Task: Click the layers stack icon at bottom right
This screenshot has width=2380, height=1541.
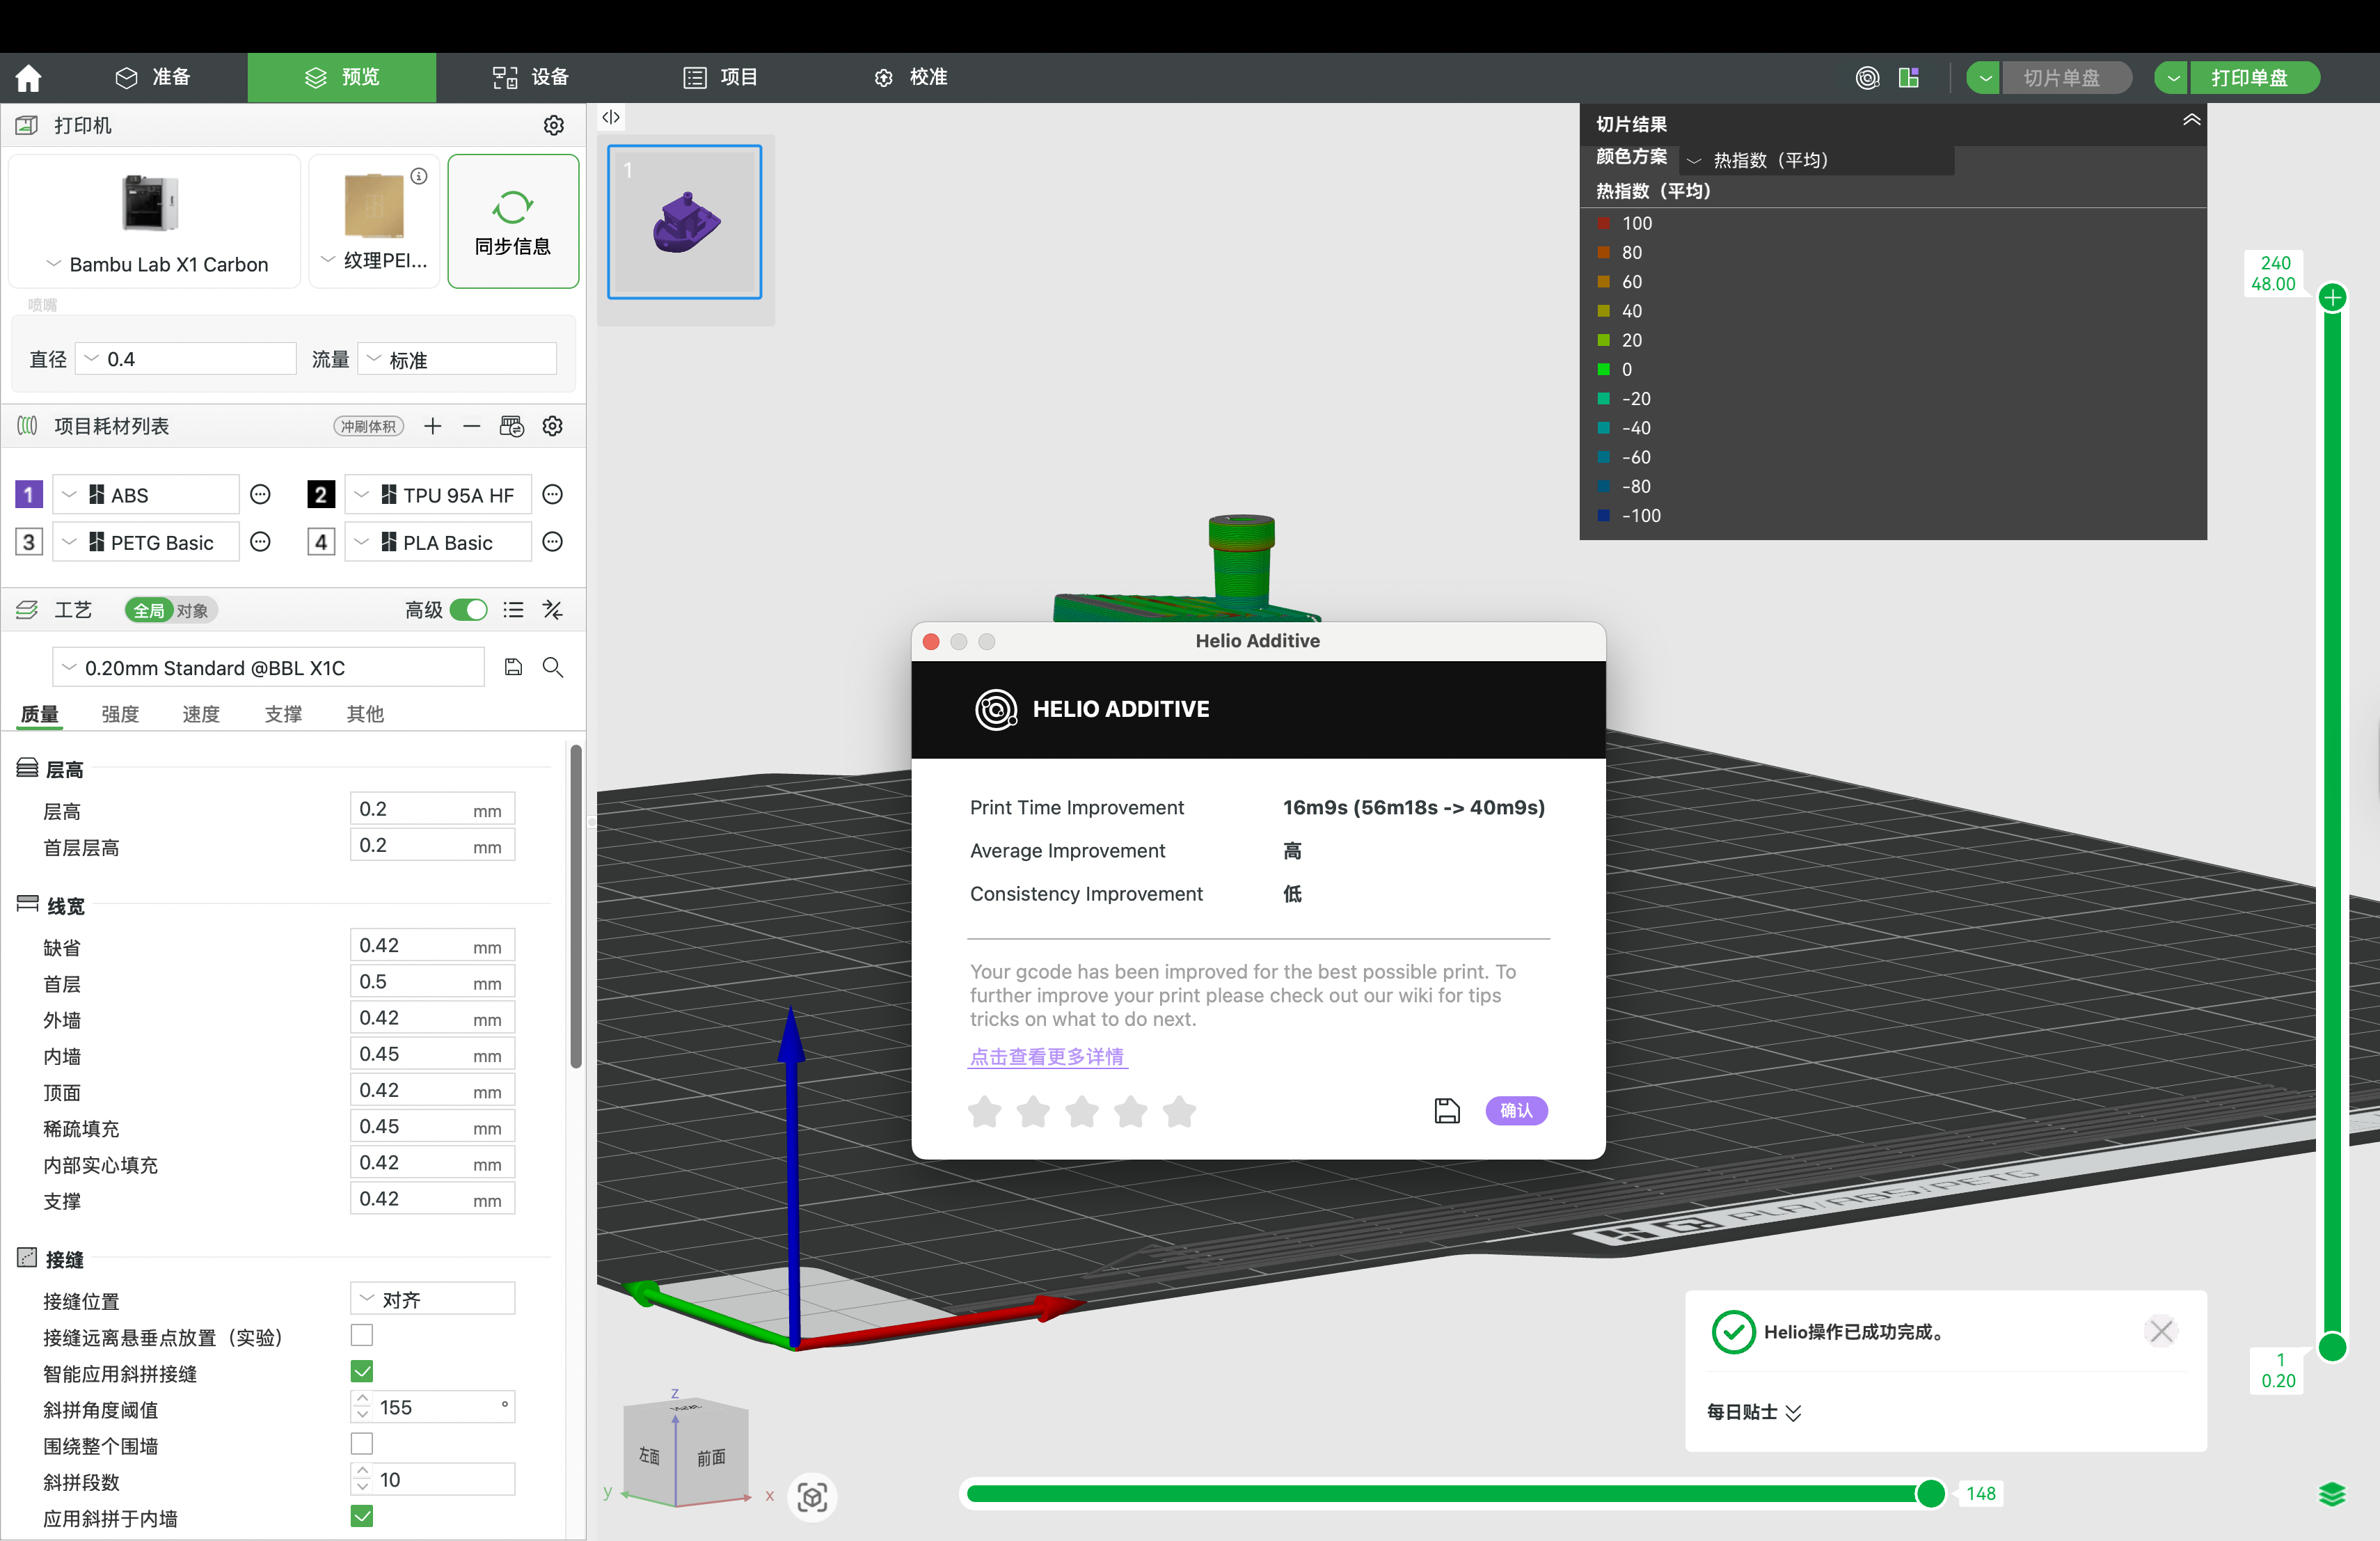Action: pos(2331,1495)
